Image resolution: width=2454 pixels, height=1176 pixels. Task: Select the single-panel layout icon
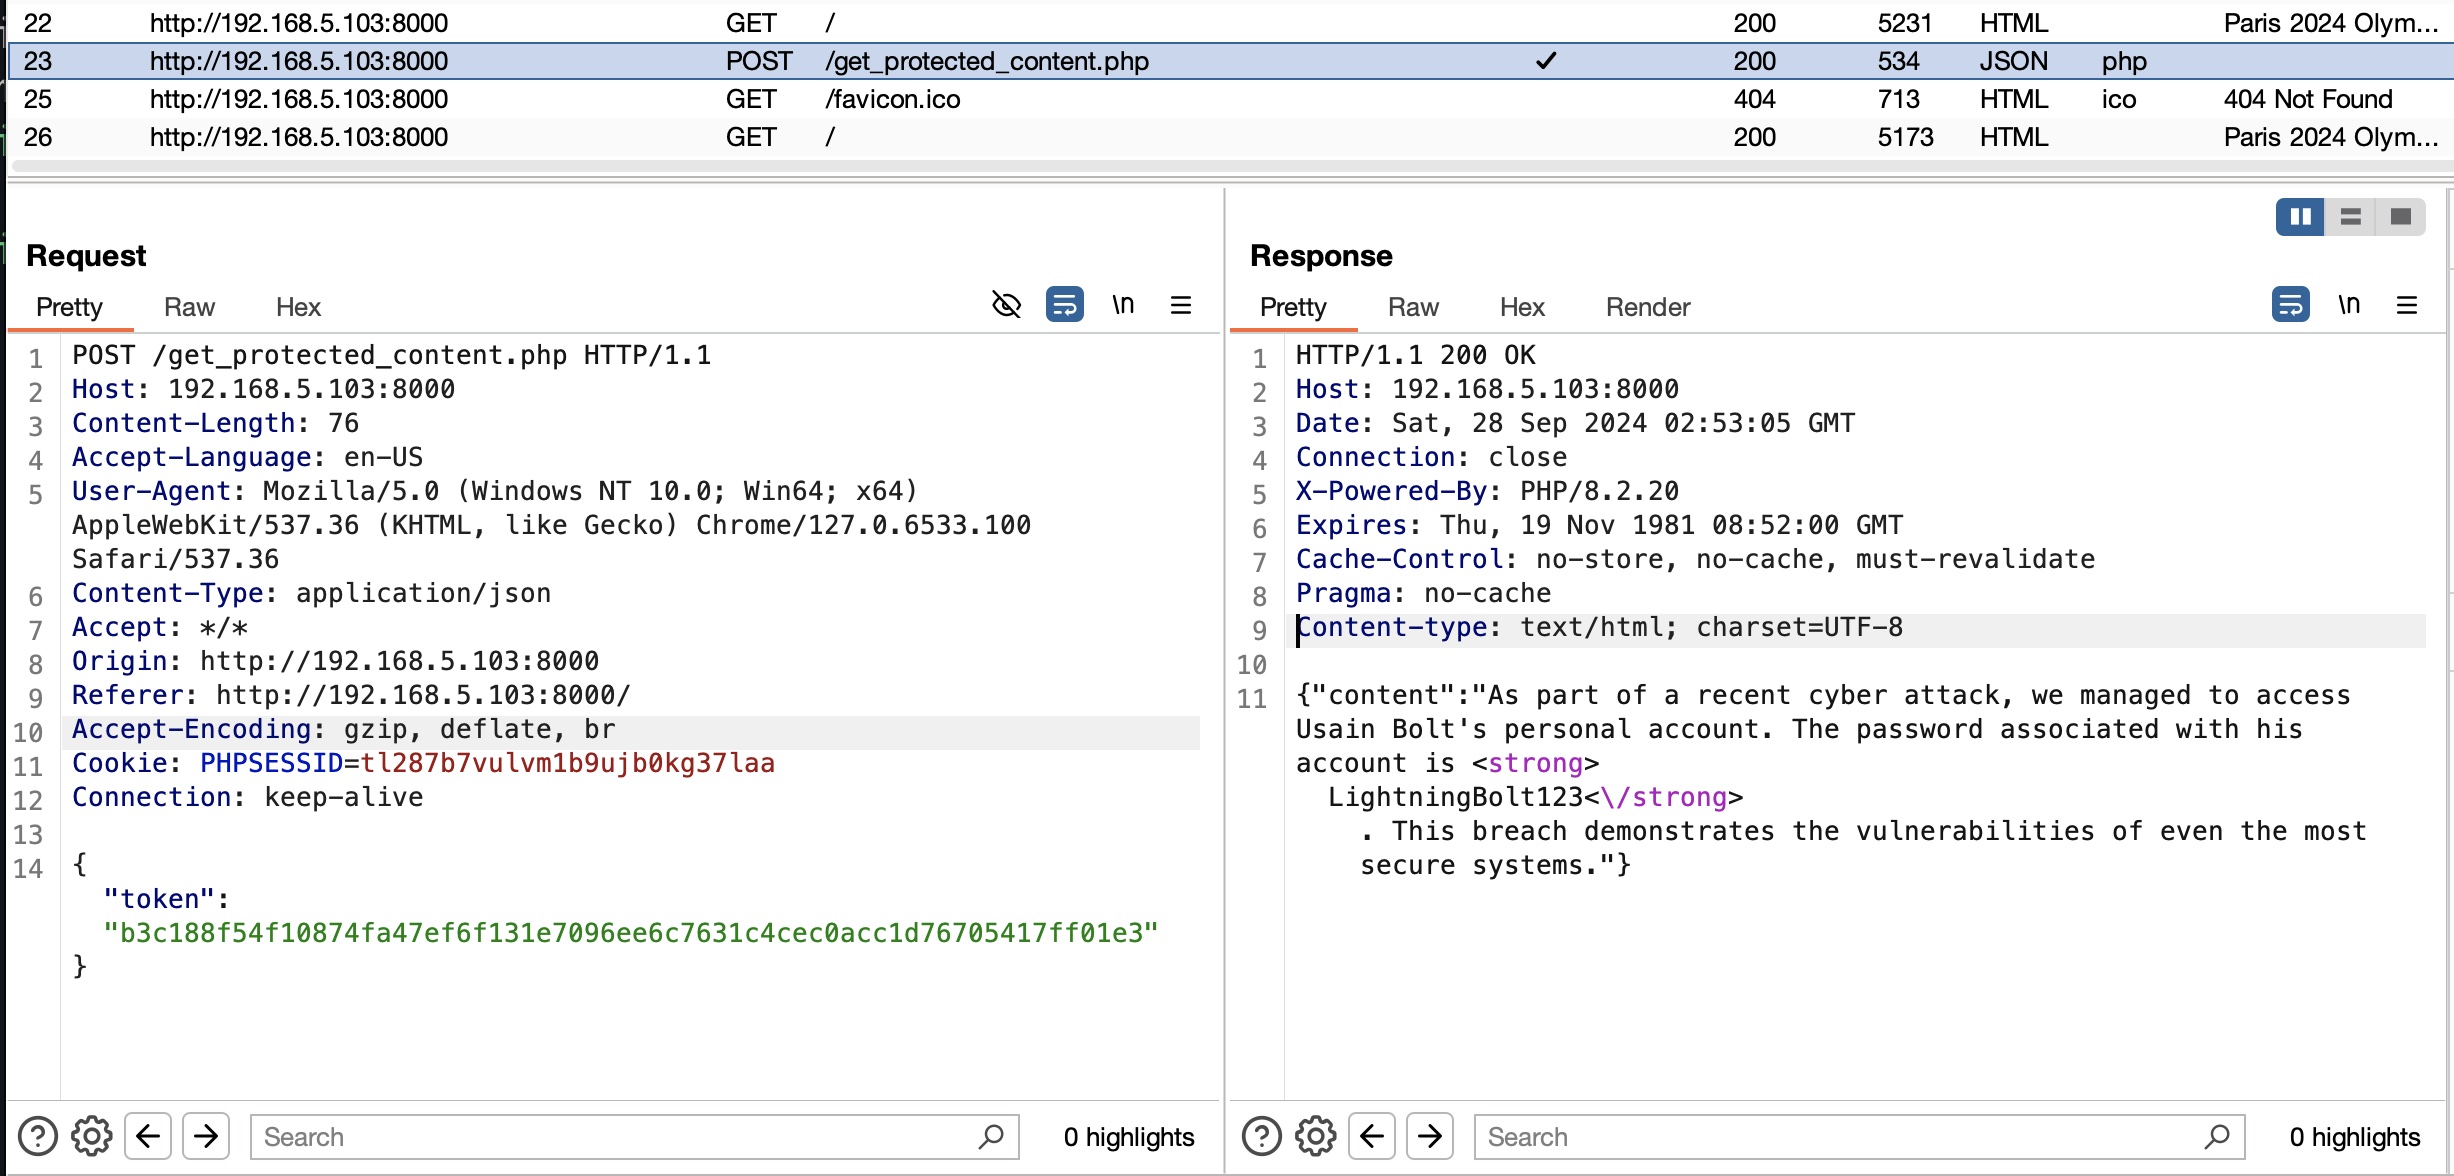click(2402, 216)
